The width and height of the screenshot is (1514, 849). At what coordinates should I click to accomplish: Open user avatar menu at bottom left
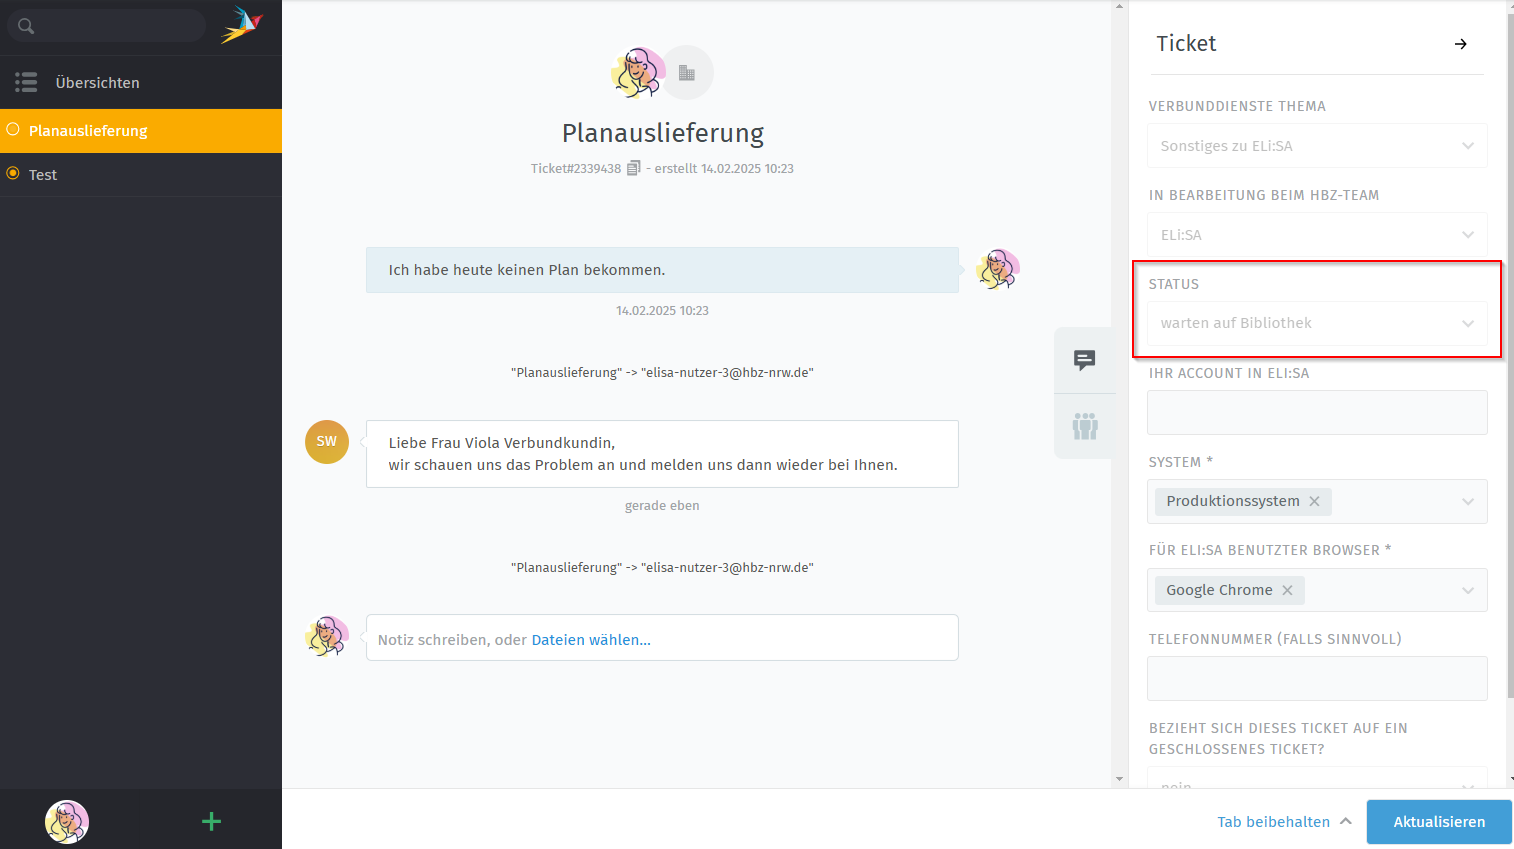coord(67,821)
